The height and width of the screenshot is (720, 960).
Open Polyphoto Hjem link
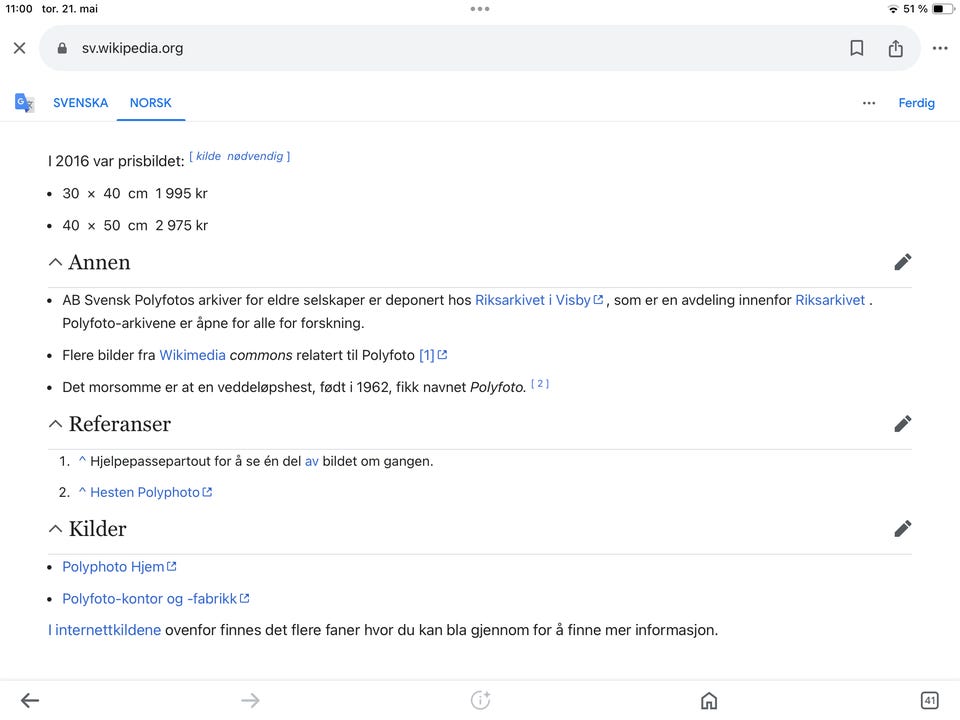pos(119,567)
